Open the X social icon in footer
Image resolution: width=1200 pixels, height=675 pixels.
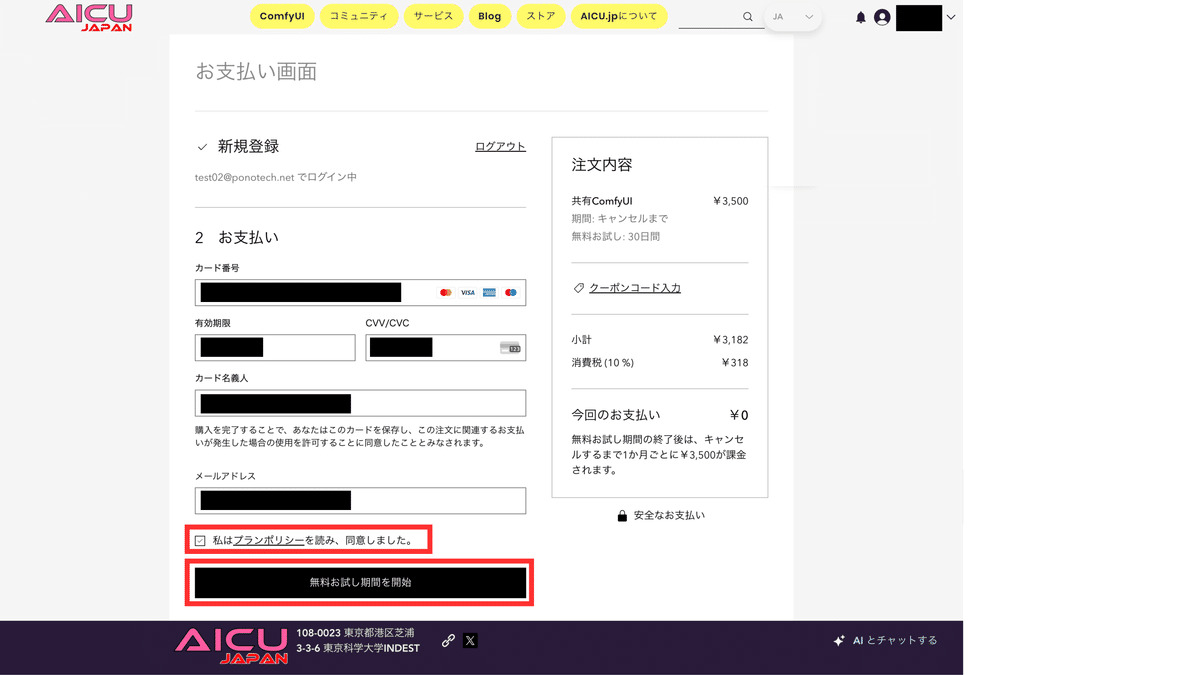[x=470, y=640]
